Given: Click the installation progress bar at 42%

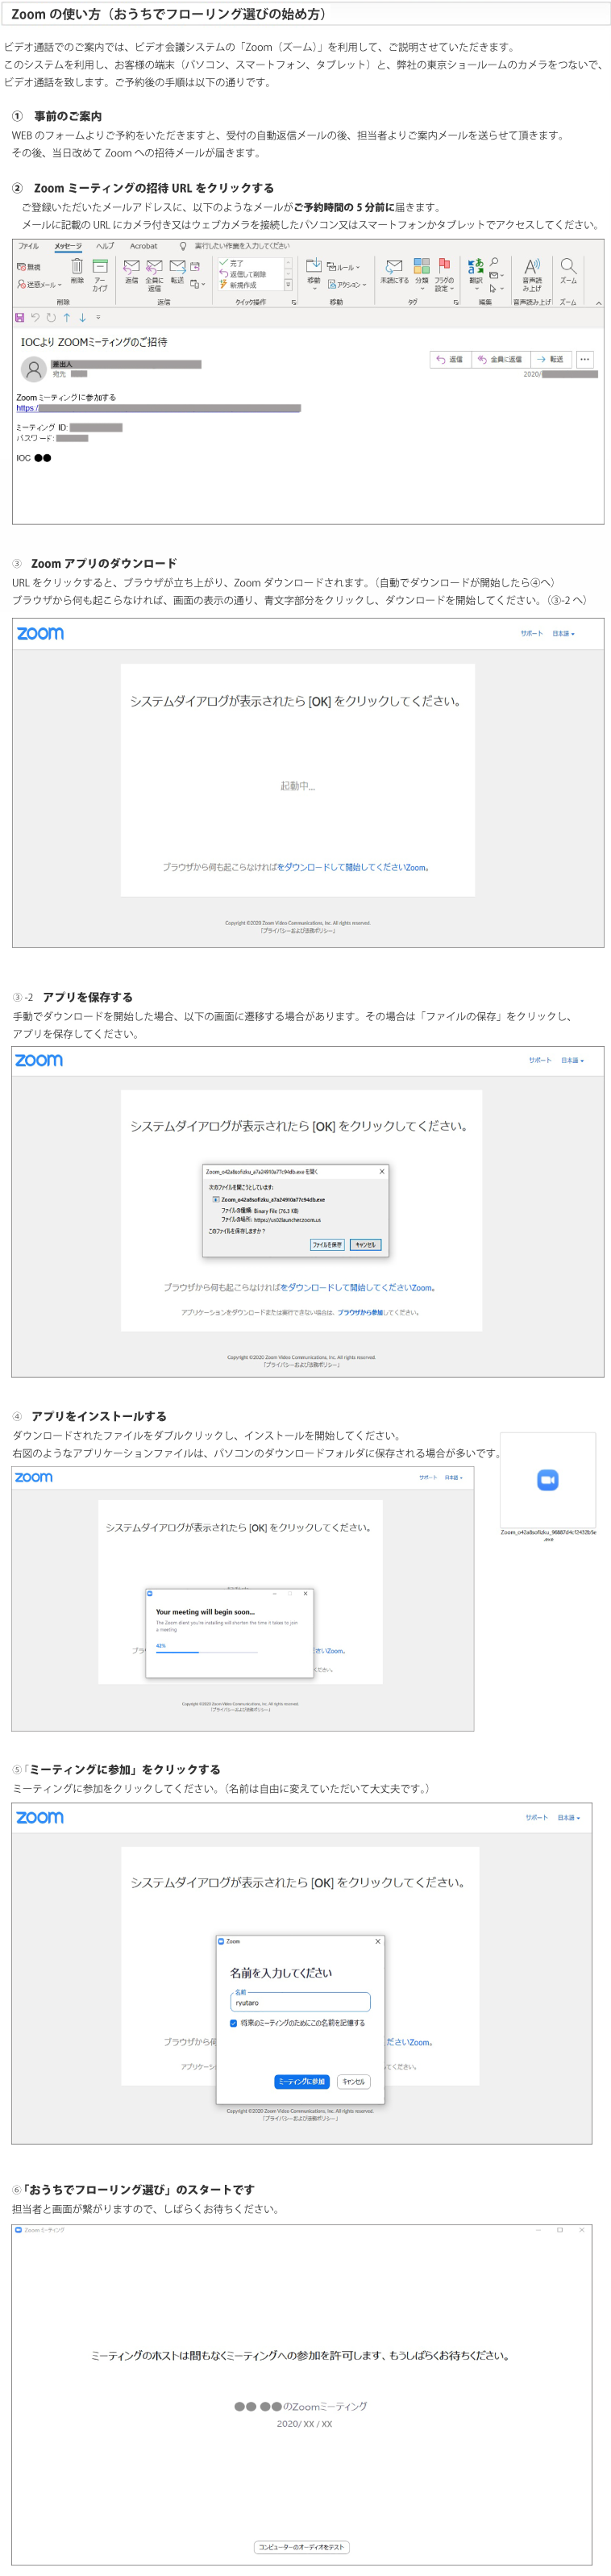Looking at the screenshot, I should pos(206,1651).
